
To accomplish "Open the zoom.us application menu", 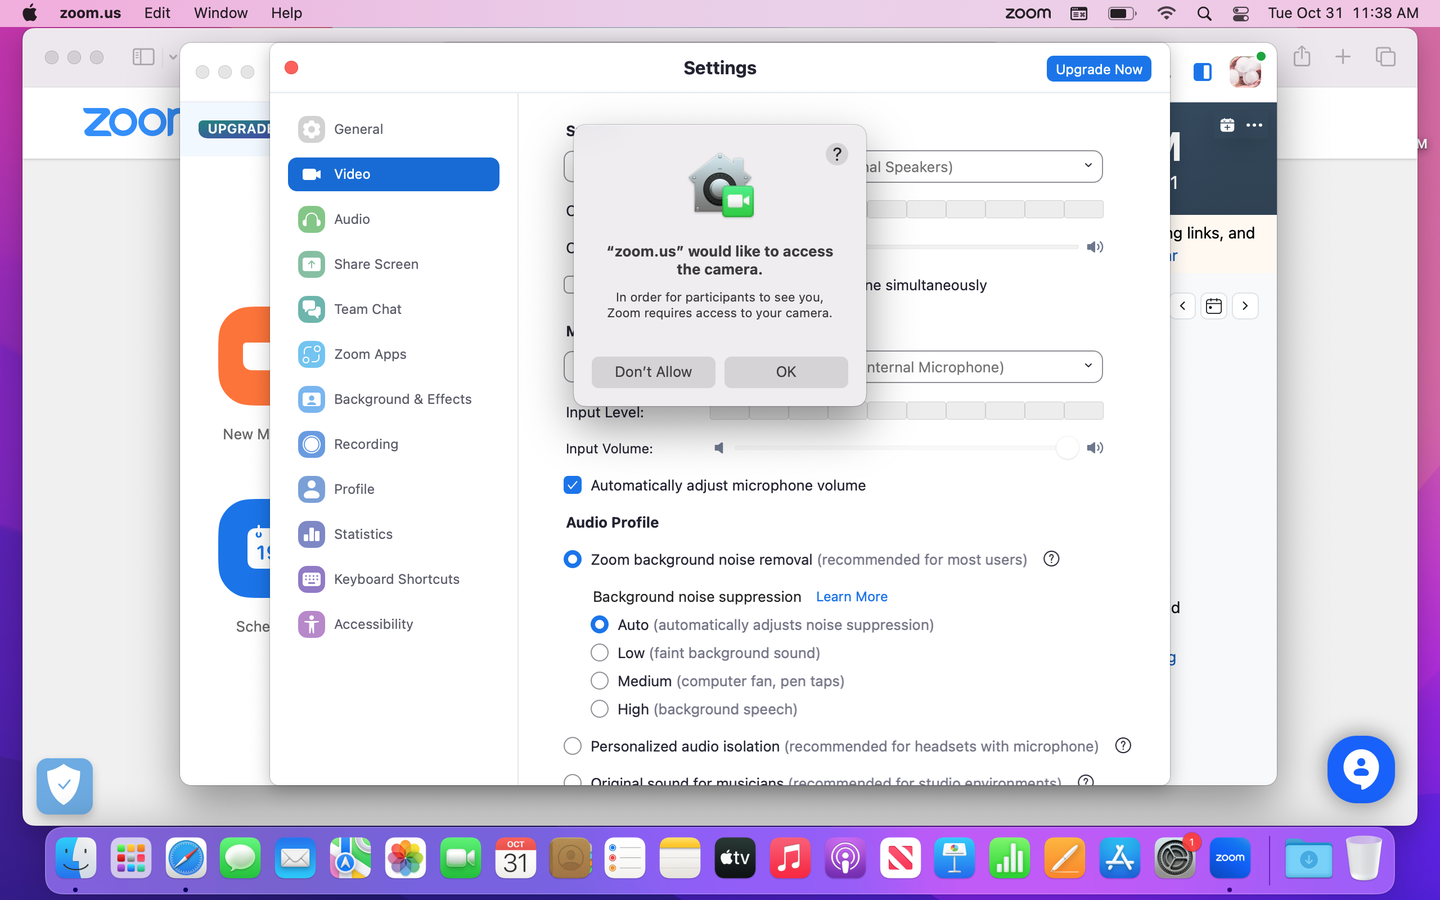I will [90, 13].
